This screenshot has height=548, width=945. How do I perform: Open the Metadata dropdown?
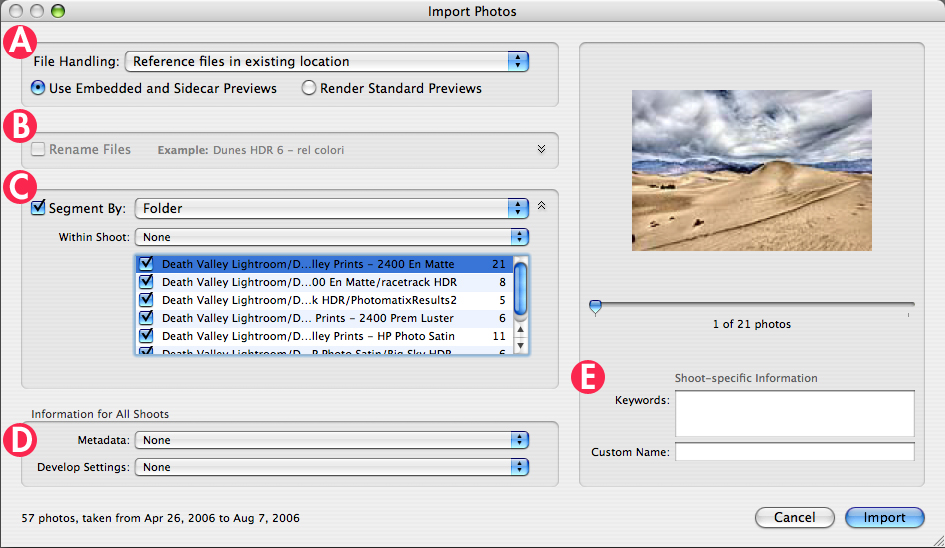pos(333,440)
